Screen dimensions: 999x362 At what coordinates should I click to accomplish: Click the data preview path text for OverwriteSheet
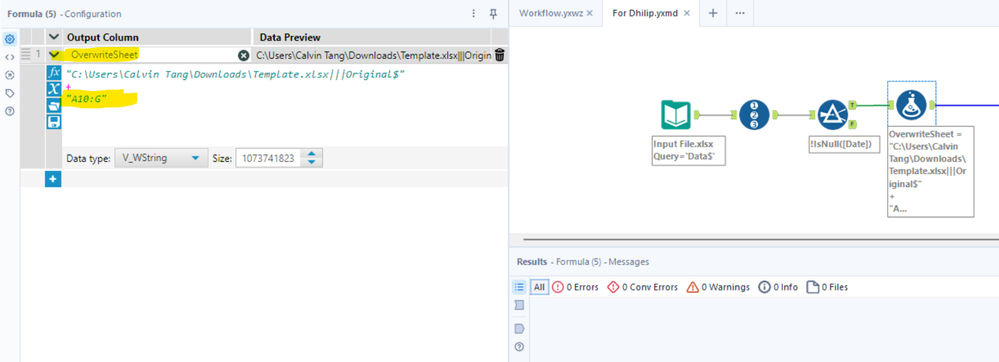pos(373,55)
